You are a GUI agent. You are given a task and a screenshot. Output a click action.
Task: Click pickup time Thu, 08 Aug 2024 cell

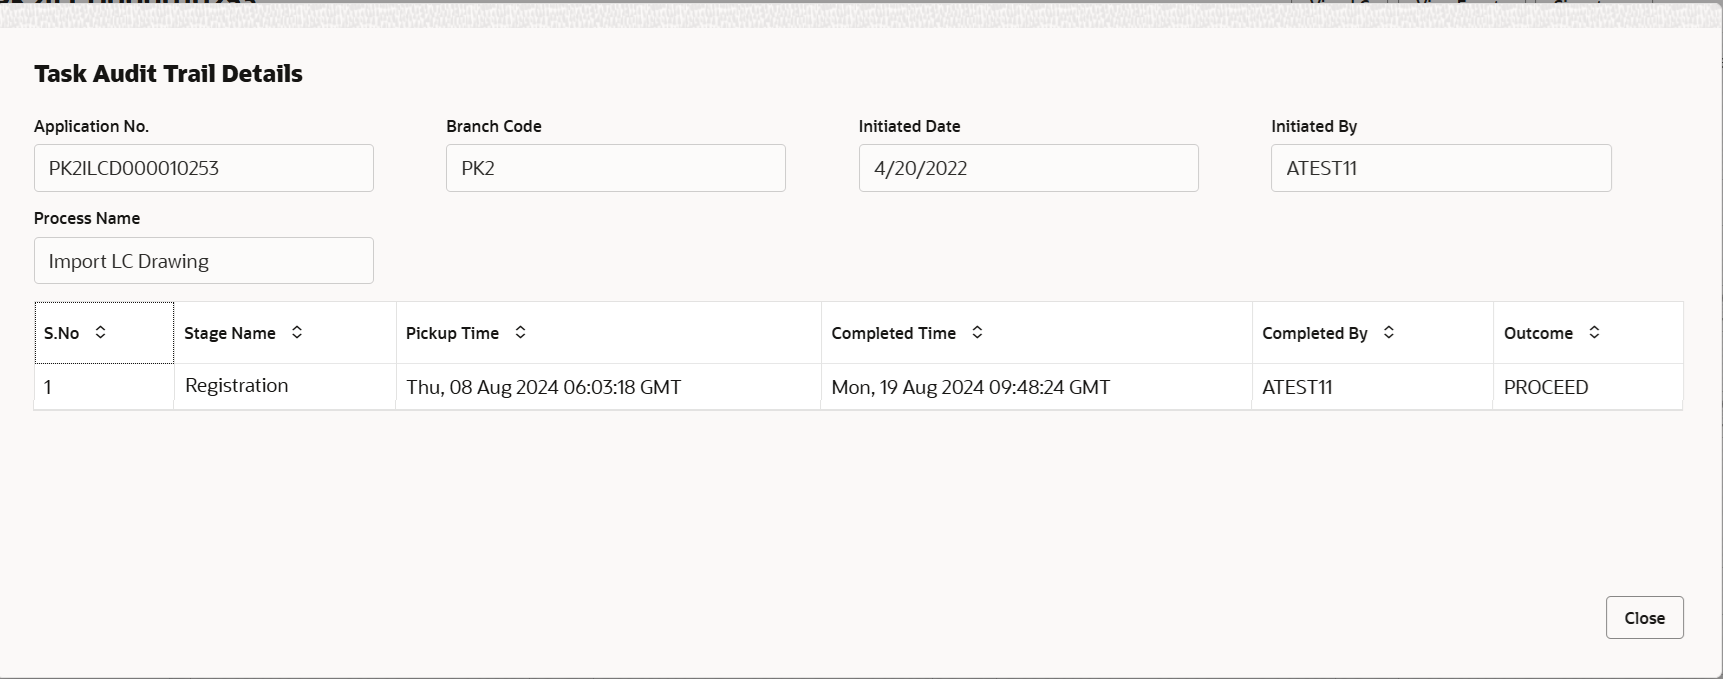click(609, 386)
